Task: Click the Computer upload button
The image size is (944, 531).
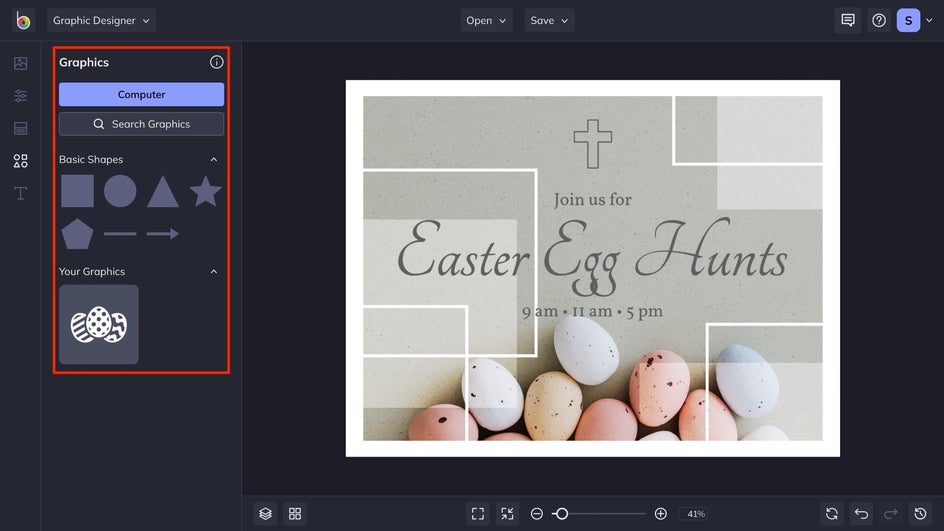Action: pos(141,94)
